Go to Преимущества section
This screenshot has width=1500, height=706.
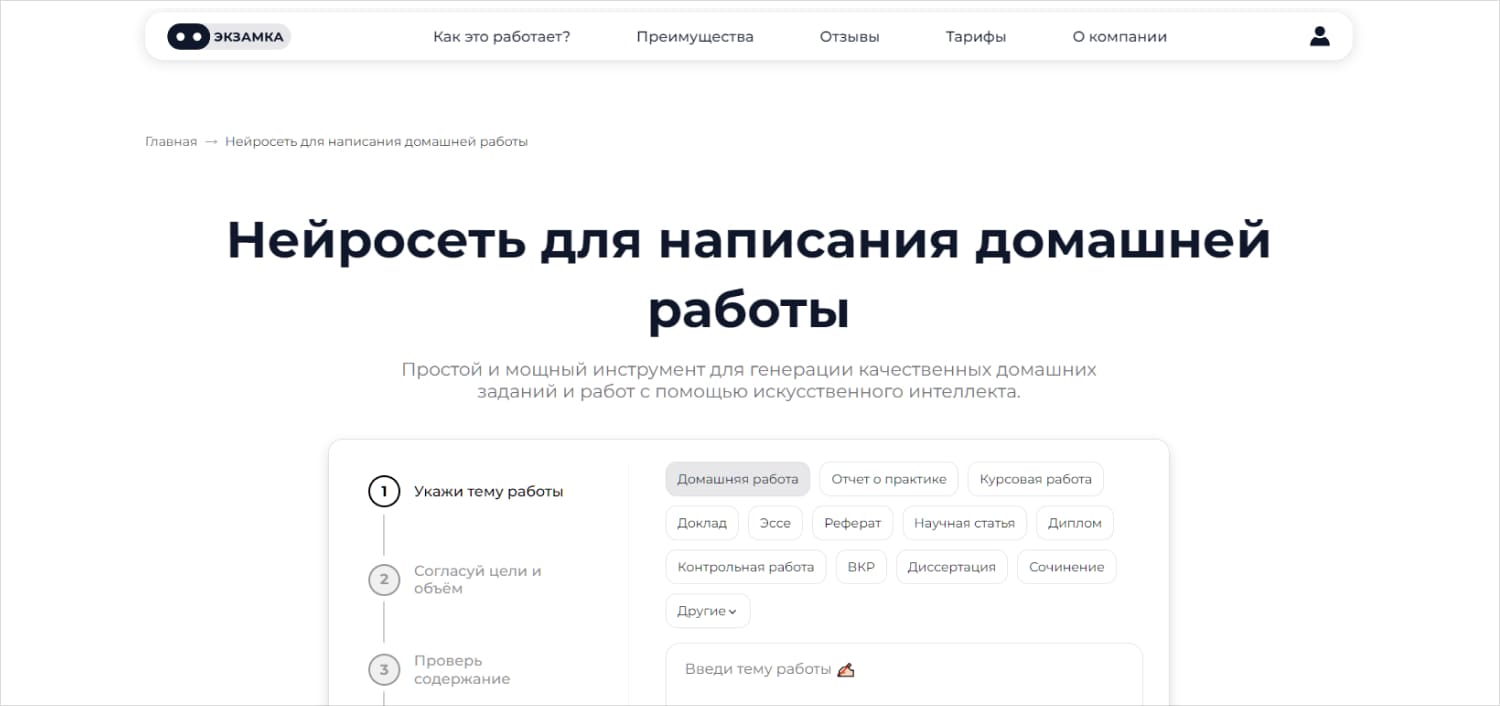click(x=695, y=37)
